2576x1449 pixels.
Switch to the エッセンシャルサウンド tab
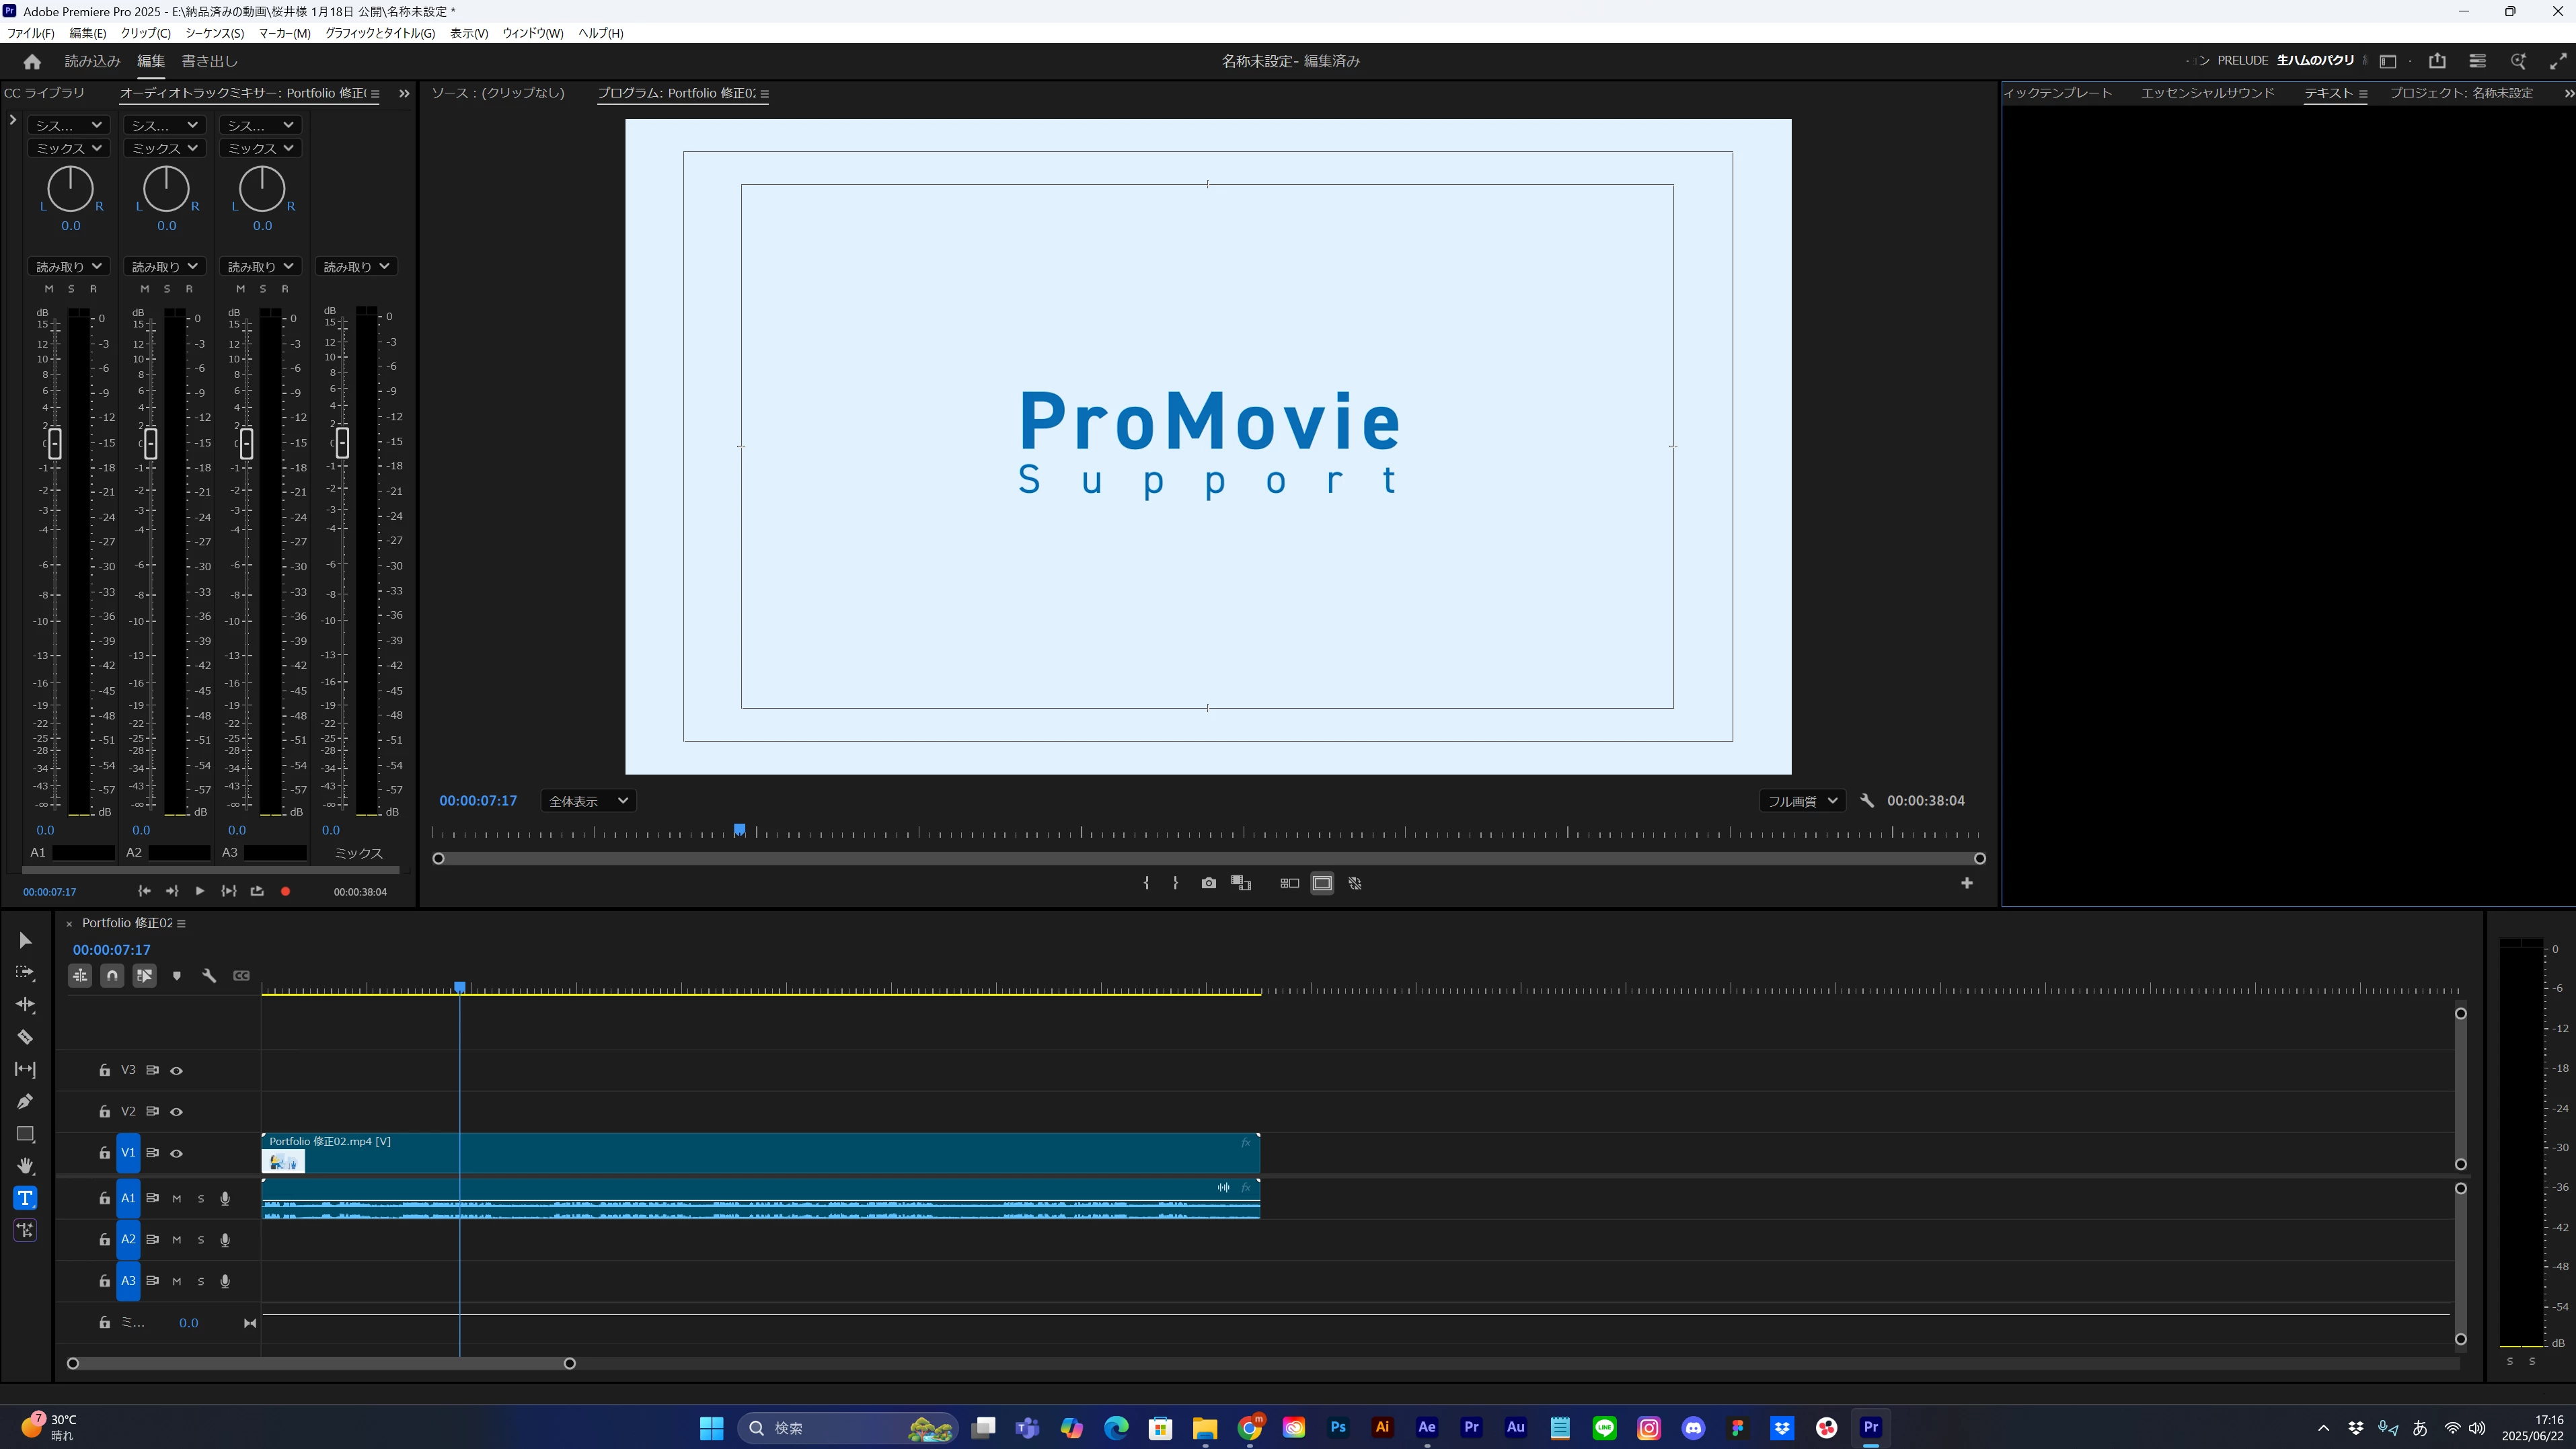2207,93
